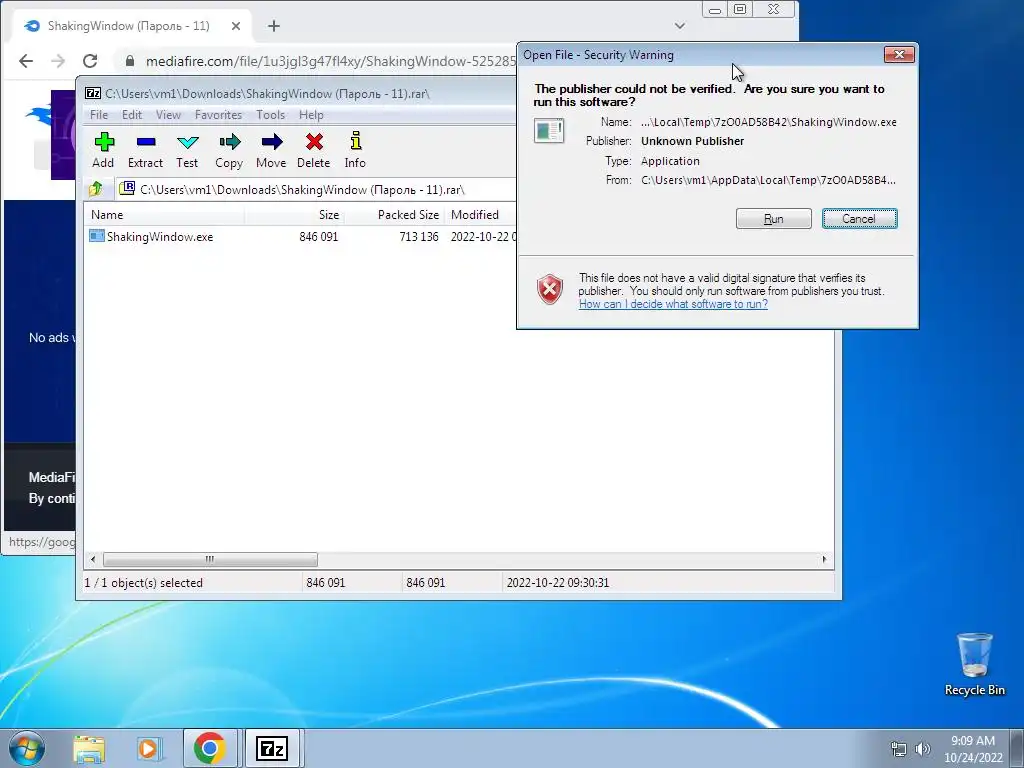Click the Move tool in 7-Zip
Screen dimensions: 1024x768
coord(271,150)
